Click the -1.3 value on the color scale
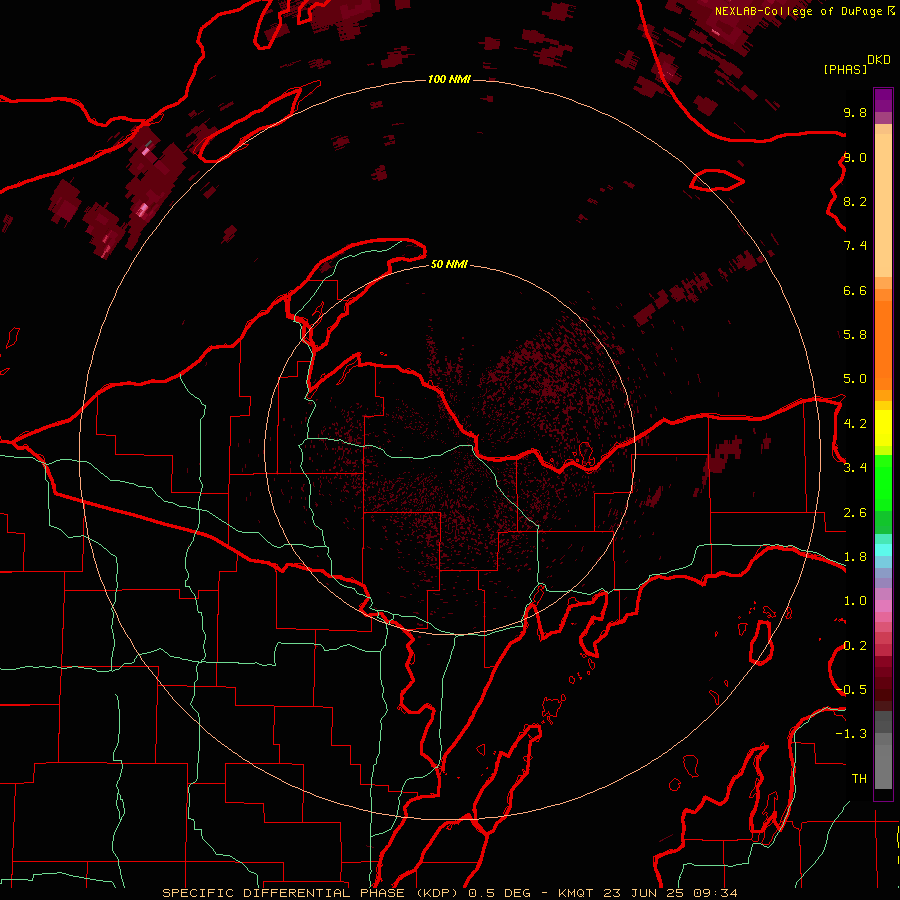This screenshot has height=900, width=900. coord(852,734)
